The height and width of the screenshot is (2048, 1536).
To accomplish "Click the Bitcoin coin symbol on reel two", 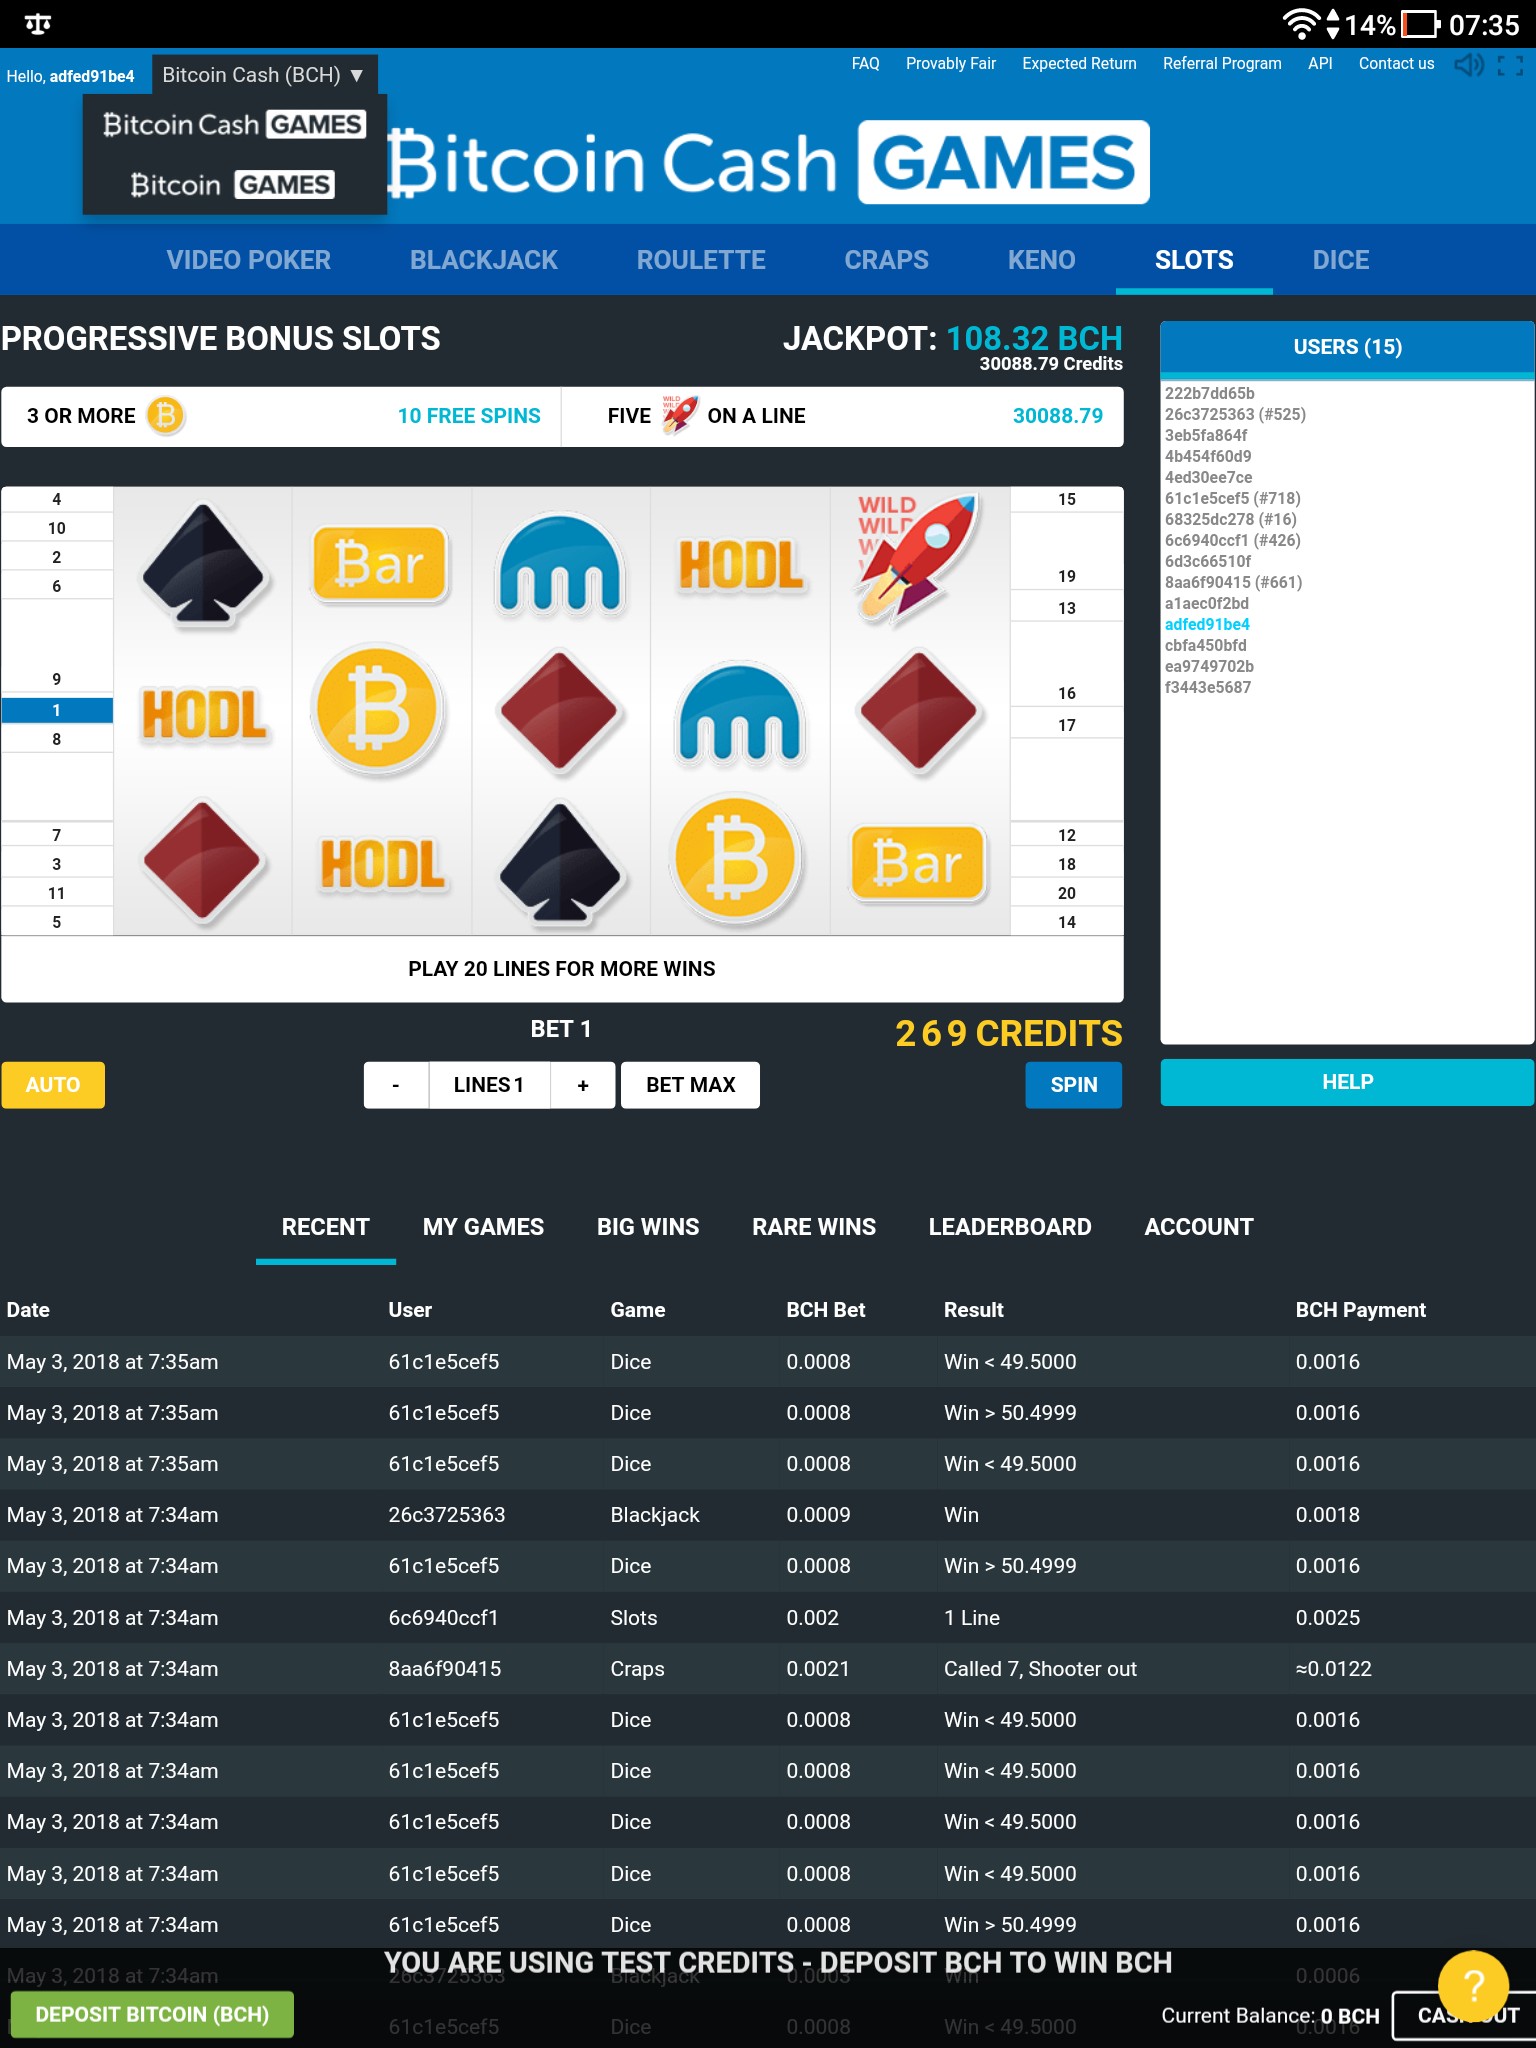I will [x=377, y=711].
